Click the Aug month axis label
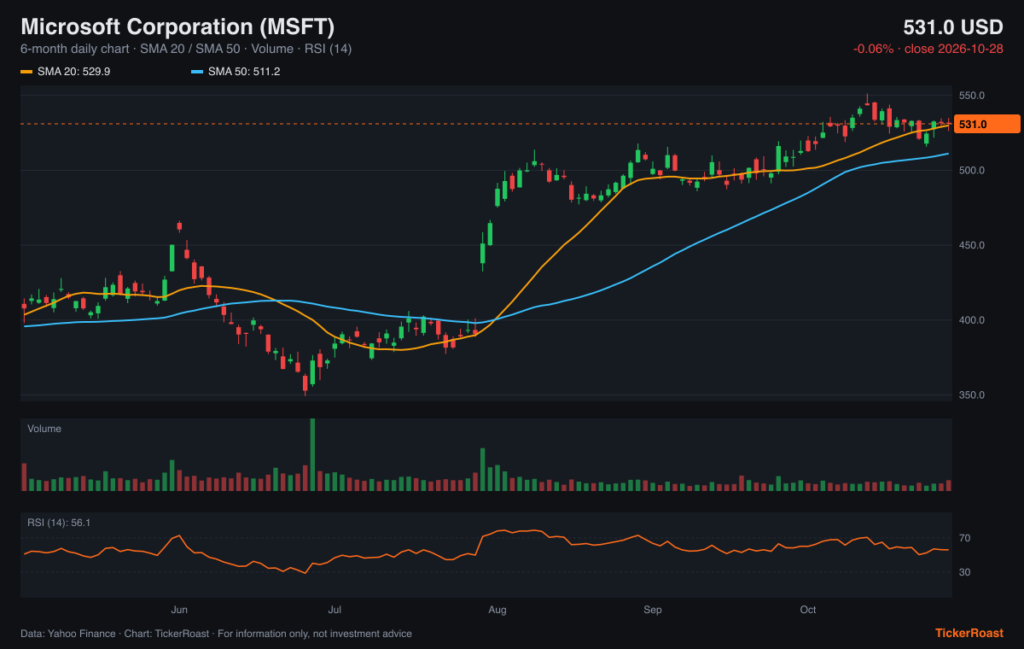 pyautogui.click(x=497, y=610)
